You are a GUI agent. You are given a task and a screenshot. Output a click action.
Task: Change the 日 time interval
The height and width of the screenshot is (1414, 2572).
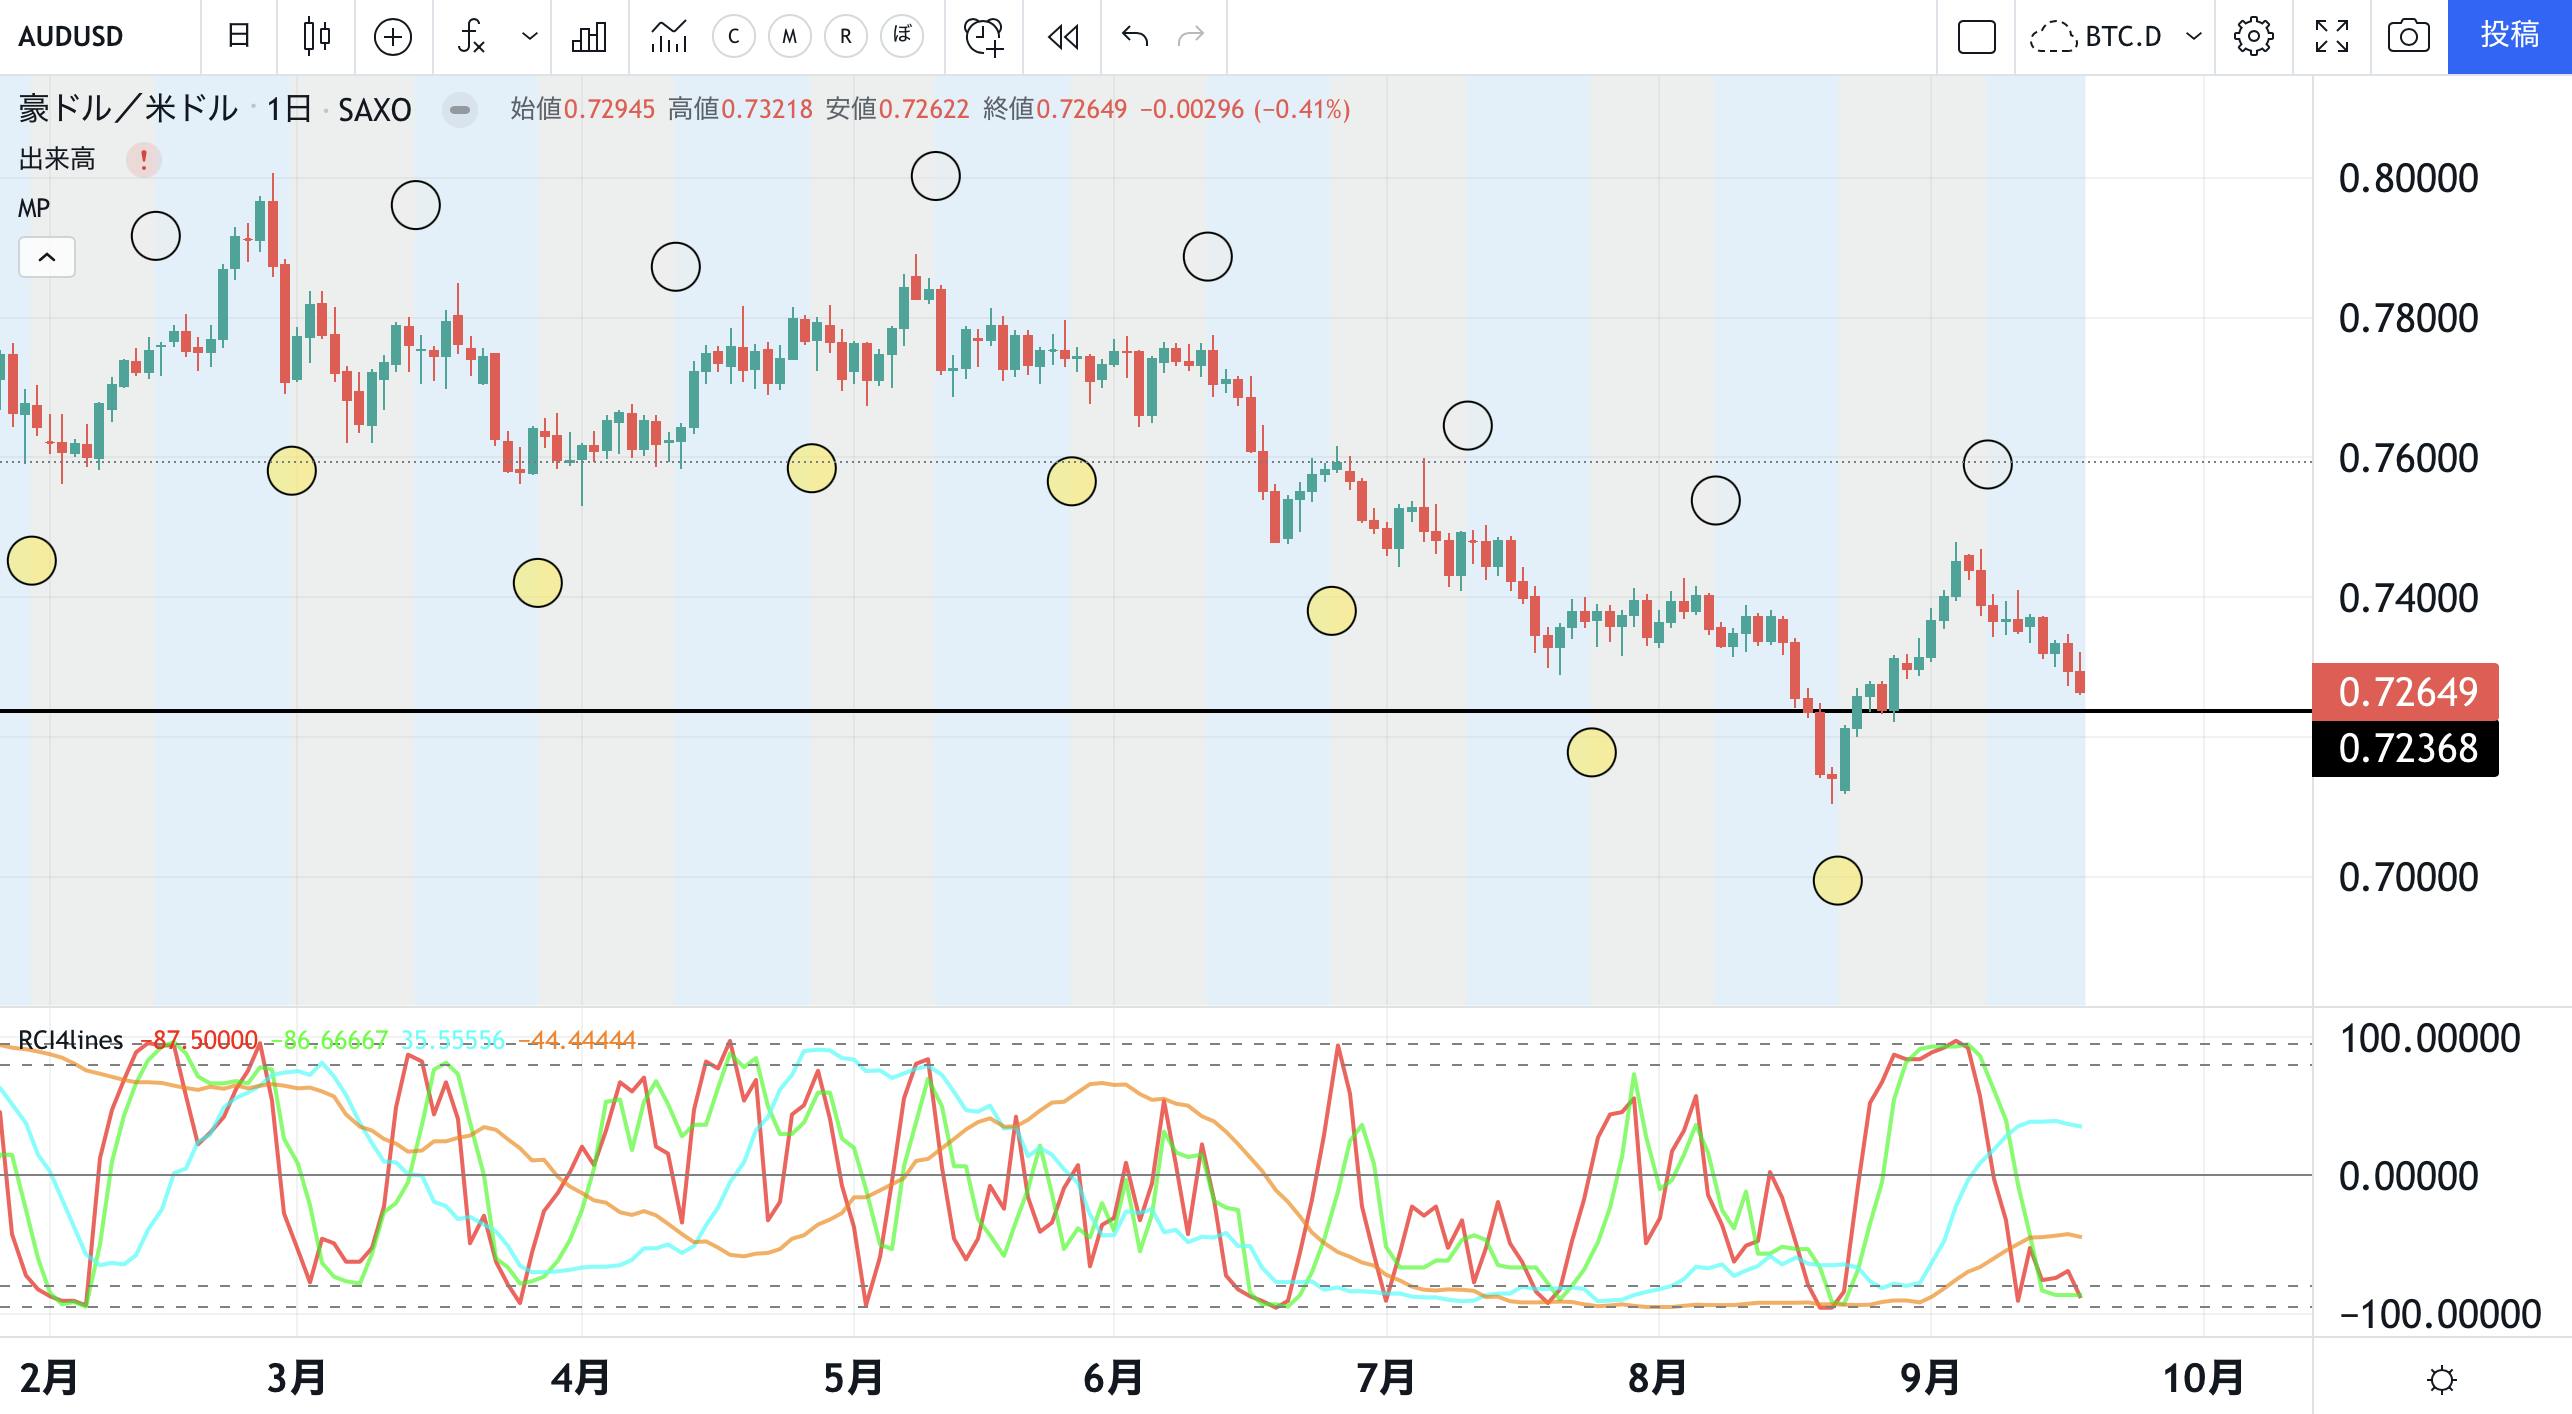click(x=238, y=37)
